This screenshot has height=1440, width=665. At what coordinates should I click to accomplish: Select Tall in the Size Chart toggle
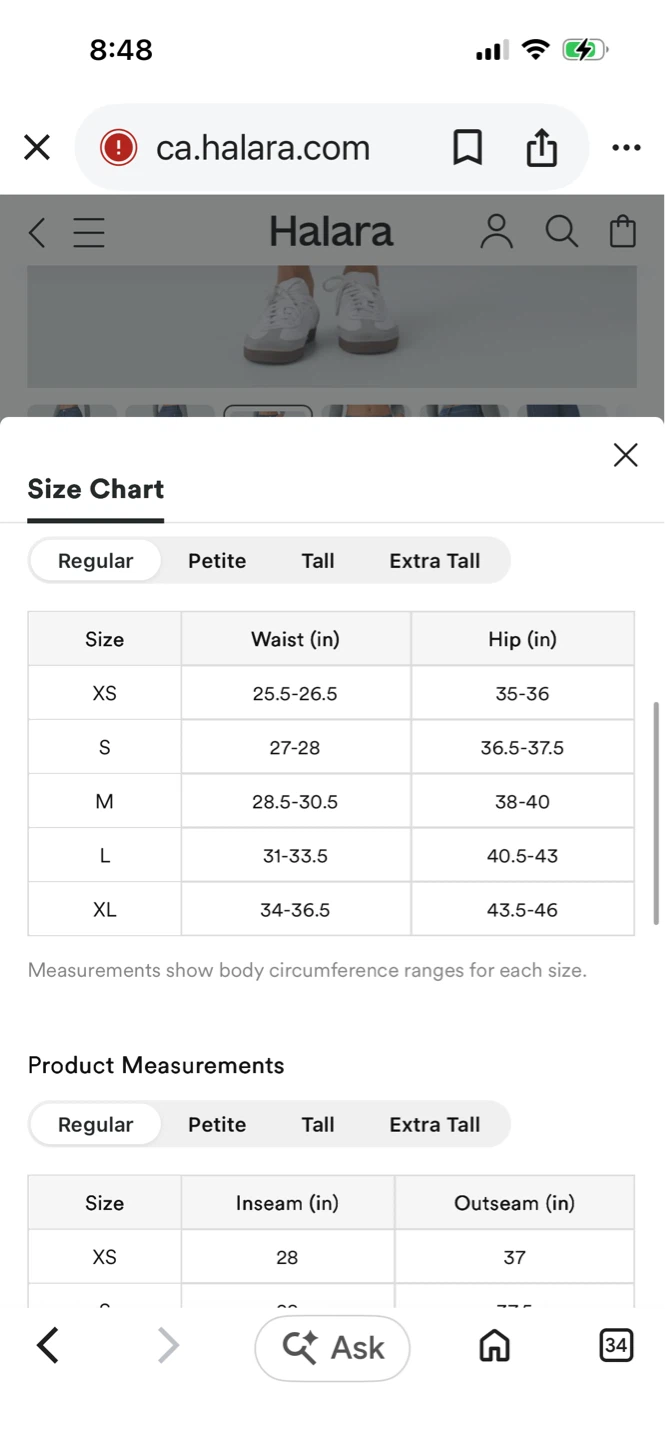pyautogui.click(x=318, y=561)
